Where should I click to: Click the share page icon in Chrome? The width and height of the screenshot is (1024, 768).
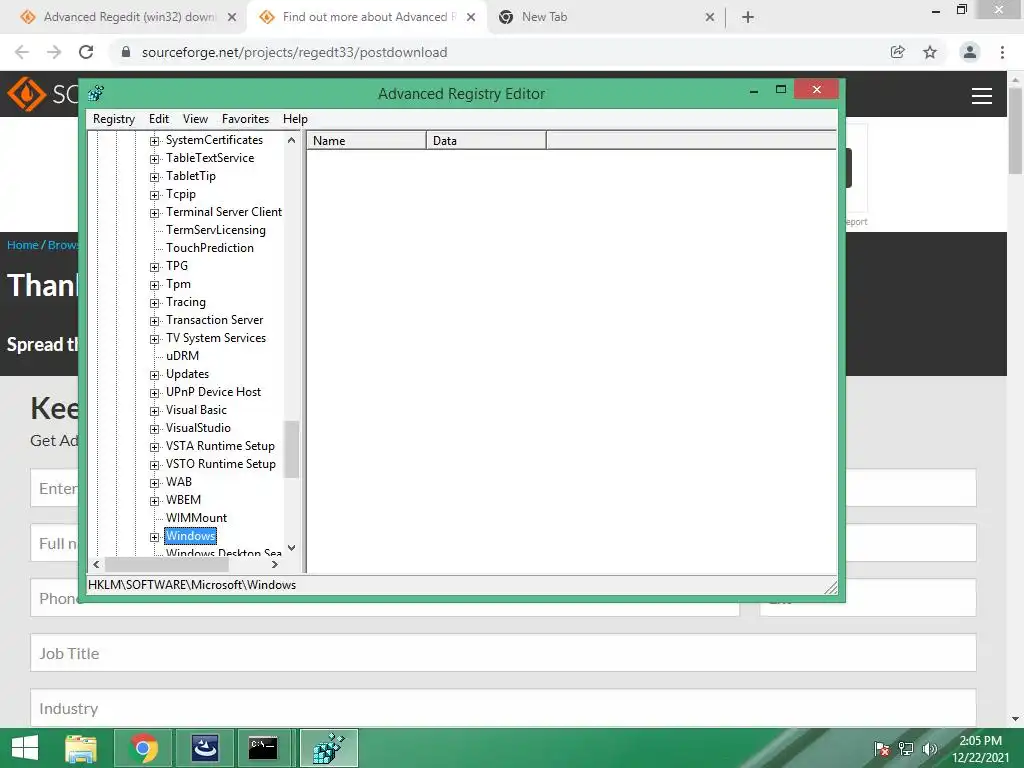pyautogui.click(x=898, y=52)
